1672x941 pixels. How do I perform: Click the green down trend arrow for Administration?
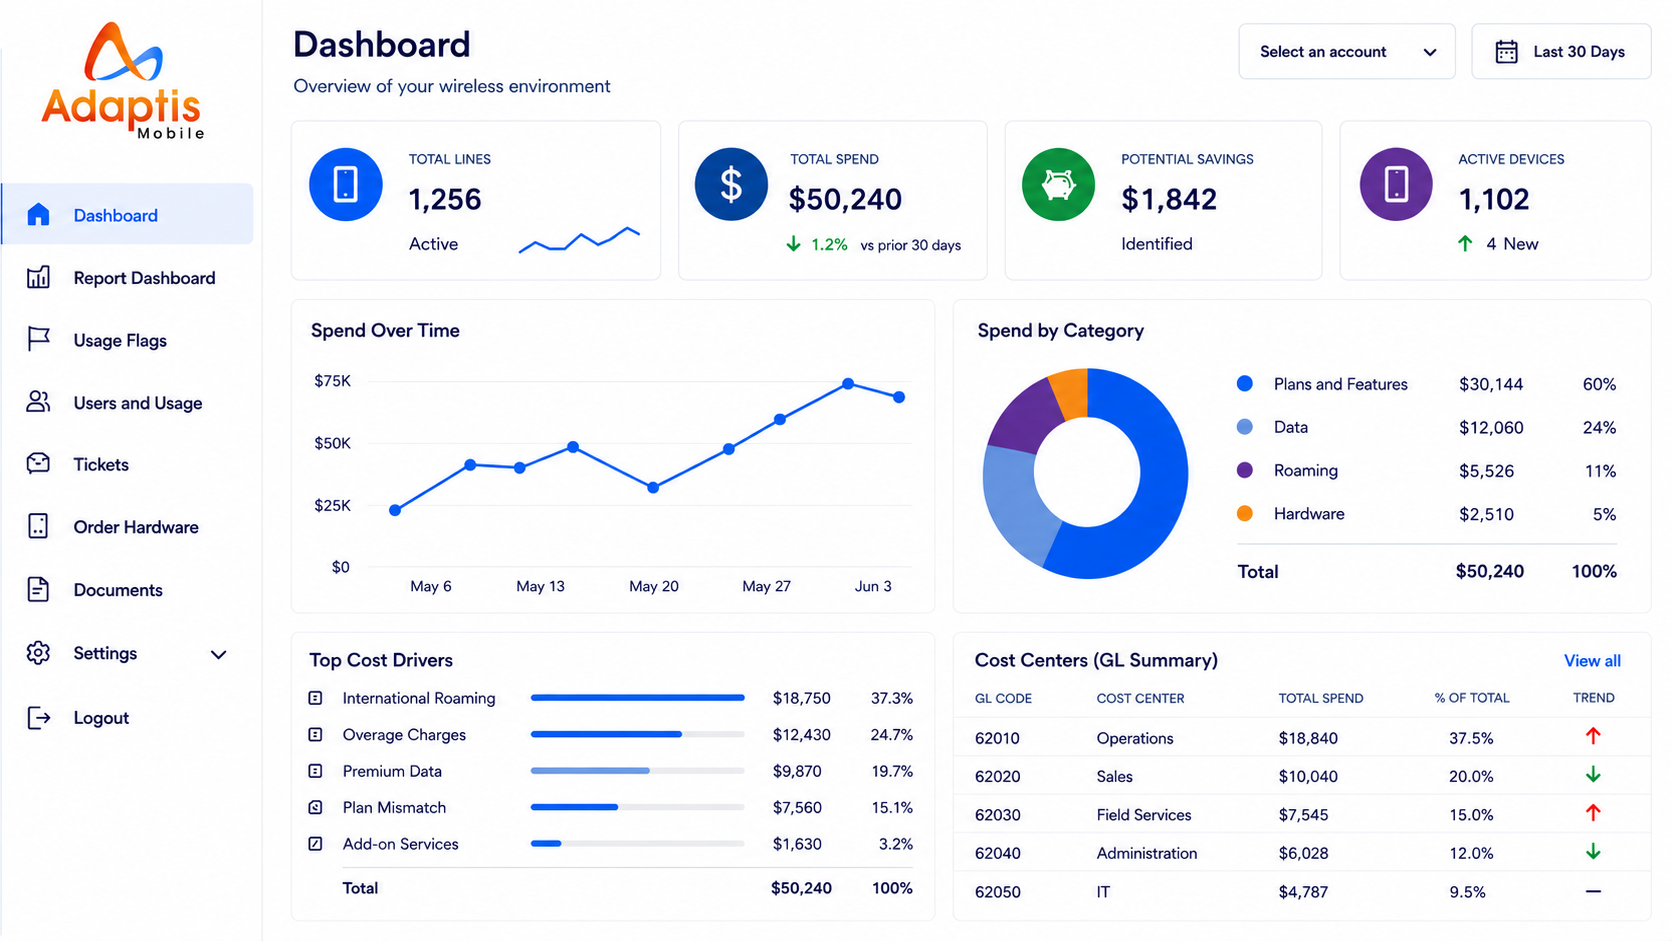1593,852
